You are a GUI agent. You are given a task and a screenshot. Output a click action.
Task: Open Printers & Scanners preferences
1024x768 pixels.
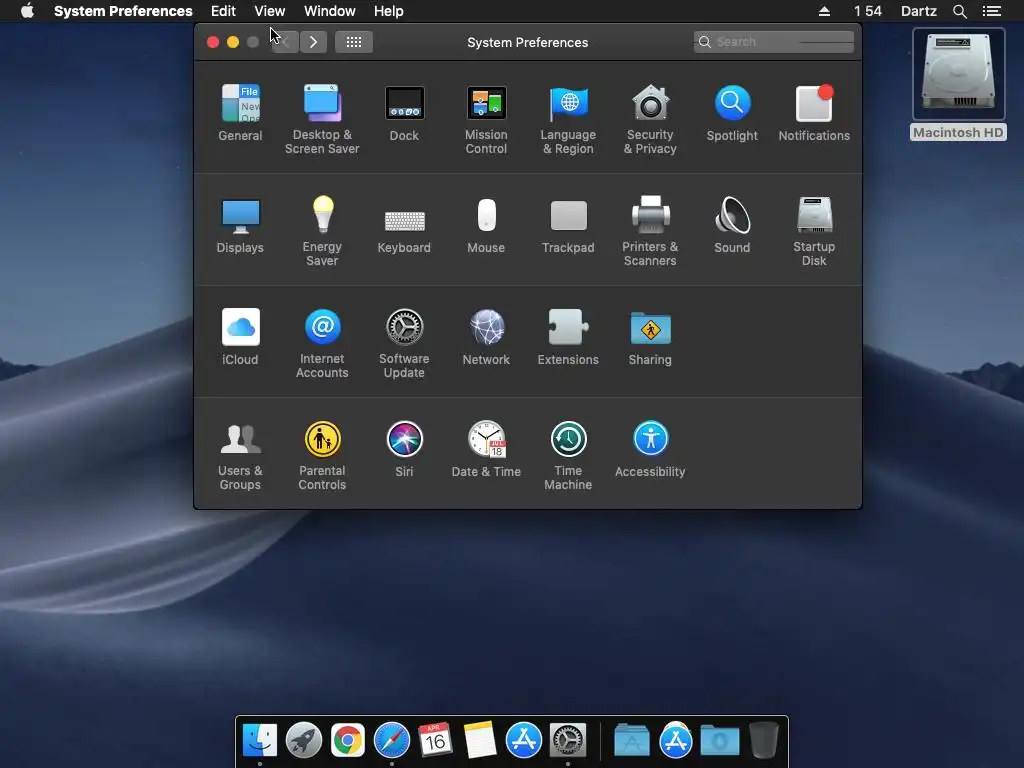tap(650, 231)
